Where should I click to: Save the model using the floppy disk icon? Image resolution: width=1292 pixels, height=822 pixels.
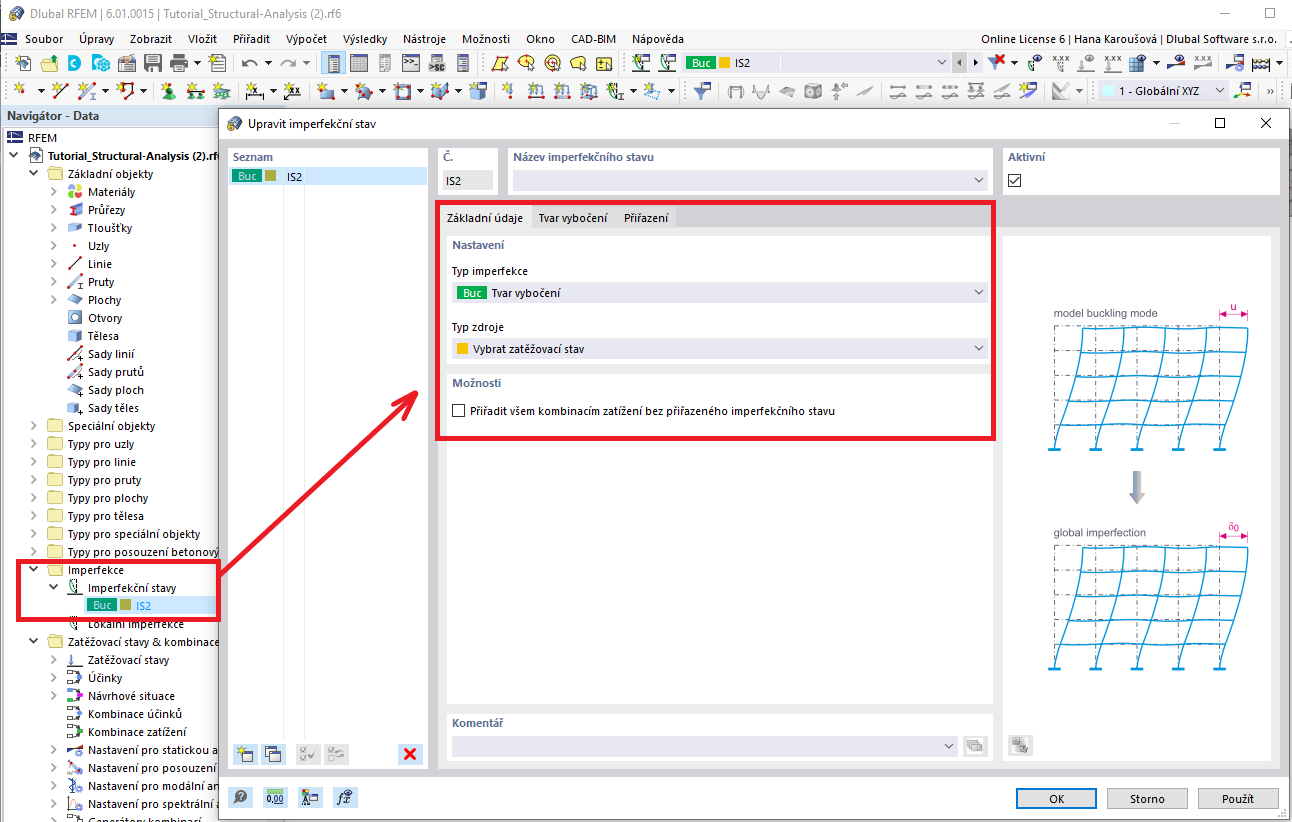[153, 63]
